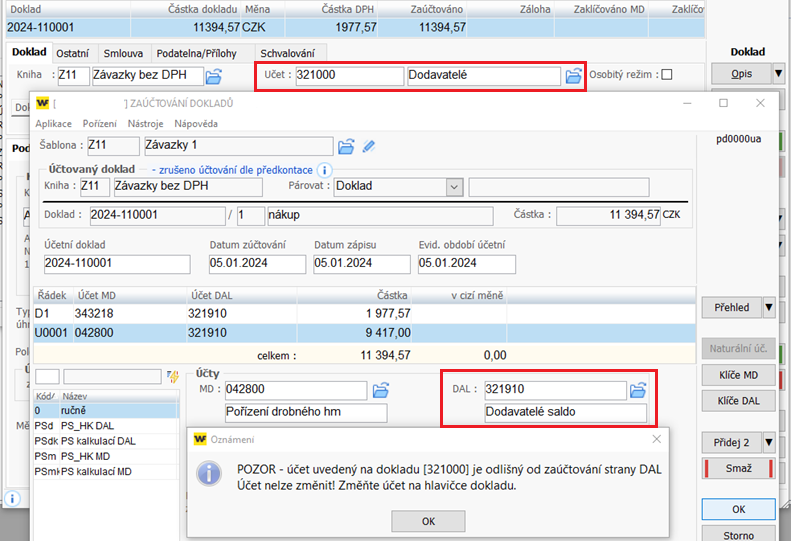This screenshot has height=541, width=791.
Task: Click the folder icon next to Šablona Závazky 1
Action: tap(346, 147)
